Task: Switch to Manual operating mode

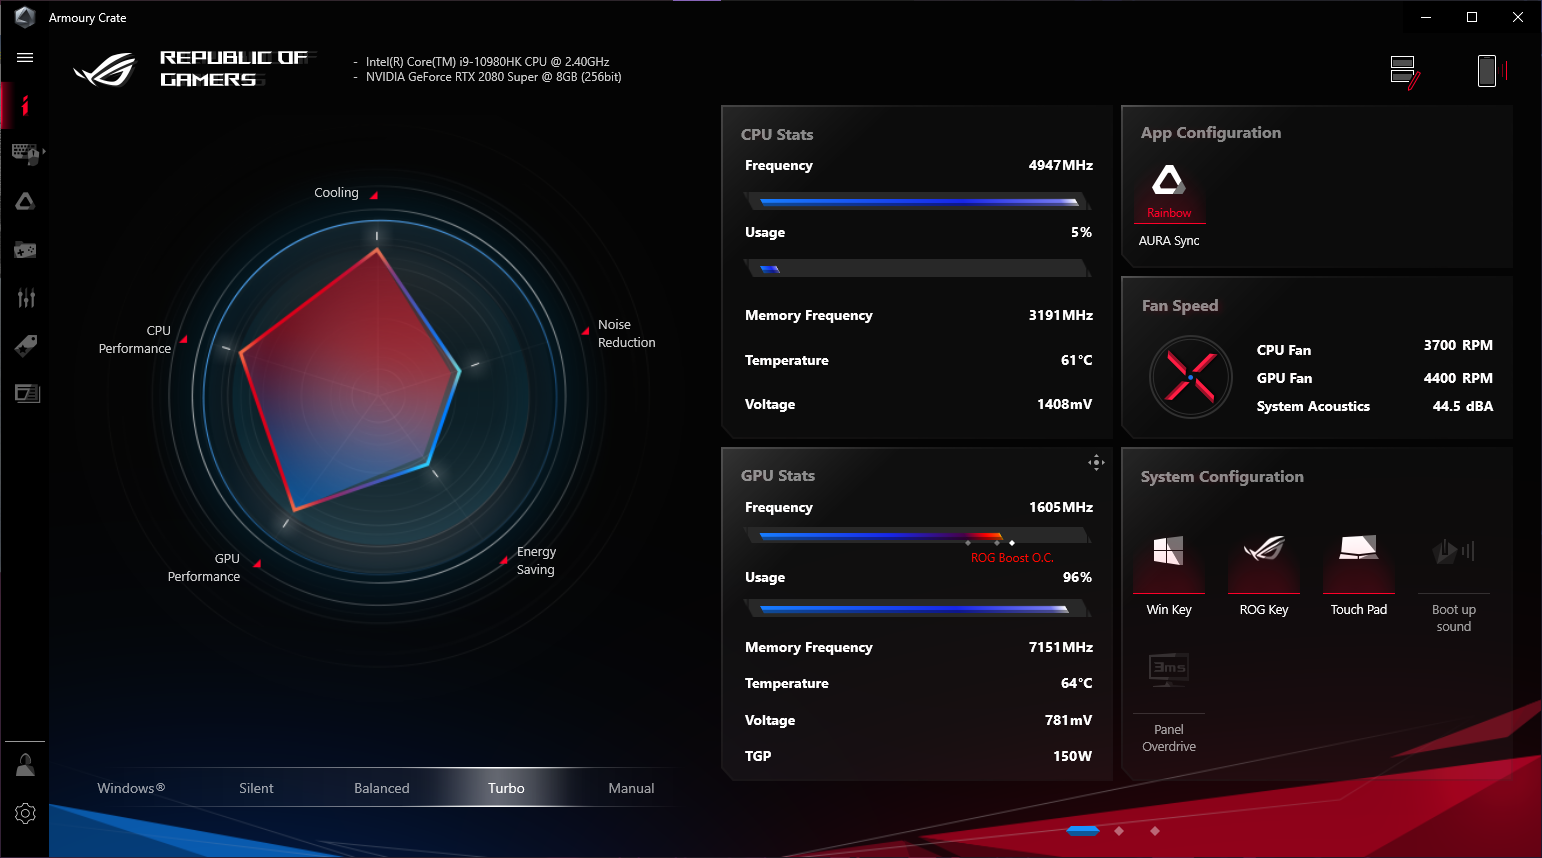Action: [632, 788]
